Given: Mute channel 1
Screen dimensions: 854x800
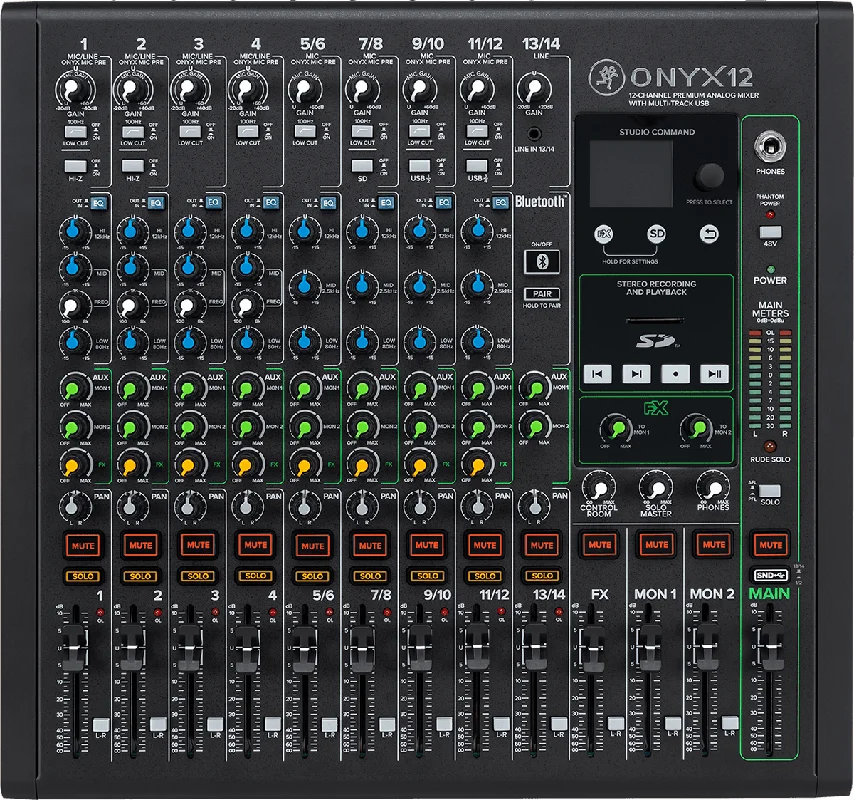Looking at the screenshot, I should (x=83, y=546).
